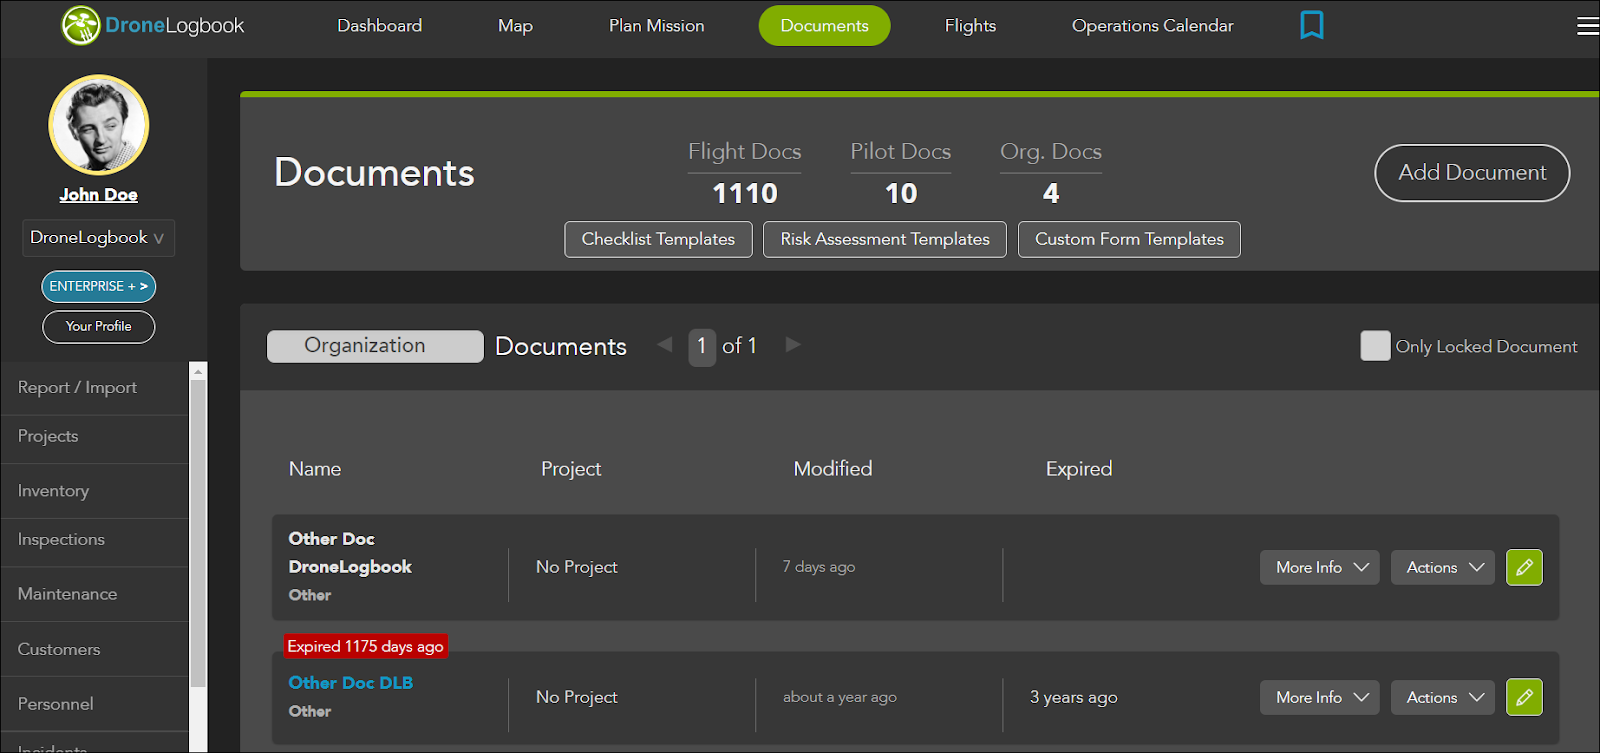Click the Add Document button
Screen dimensions: 1600x753
[x=1472, y=173]
